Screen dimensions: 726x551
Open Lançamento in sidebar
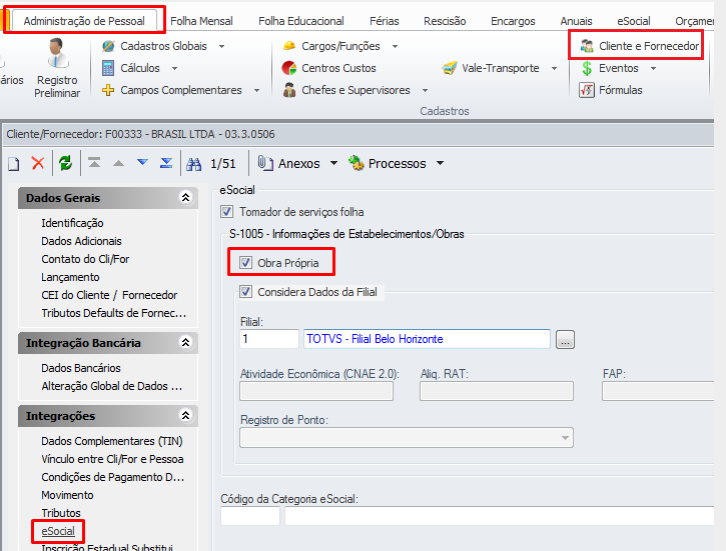tap(70, 277)
